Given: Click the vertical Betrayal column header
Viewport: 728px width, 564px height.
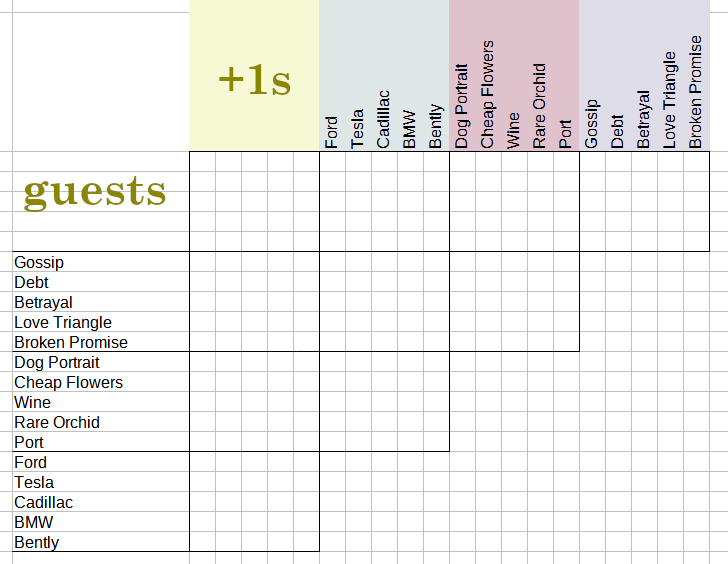Looking at the screenshot, I should pyautogui.click(x=644, y=120).
